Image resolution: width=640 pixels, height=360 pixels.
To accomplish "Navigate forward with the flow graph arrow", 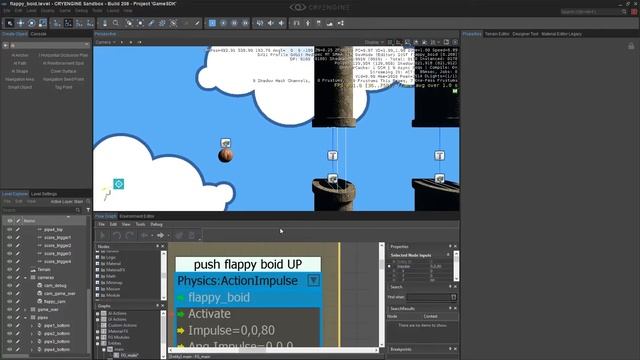I will (160, 235).
